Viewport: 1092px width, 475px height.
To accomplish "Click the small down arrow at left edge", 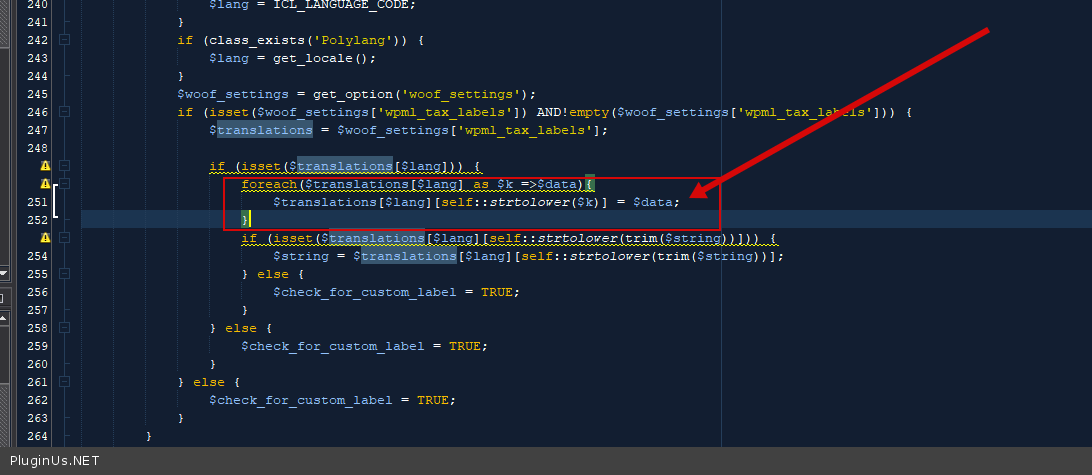I will click(x=3, y=273).
